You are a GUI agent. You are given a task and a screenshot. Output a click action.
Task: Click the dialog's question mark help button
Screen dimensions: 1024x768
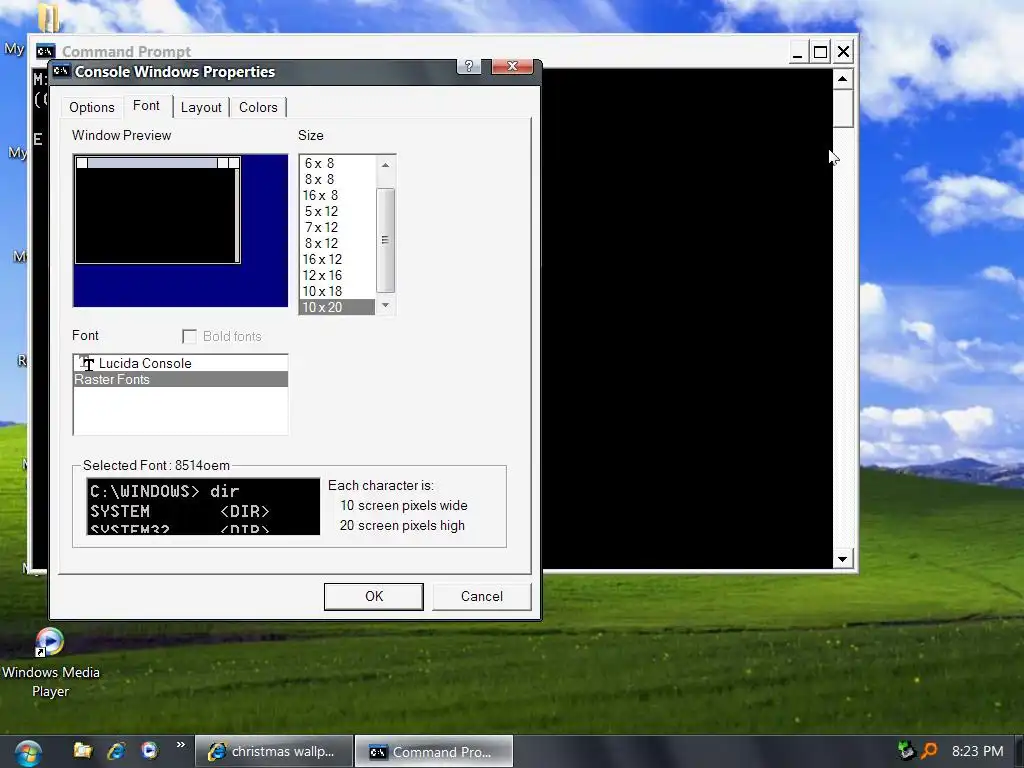click(x=469, y=66)
